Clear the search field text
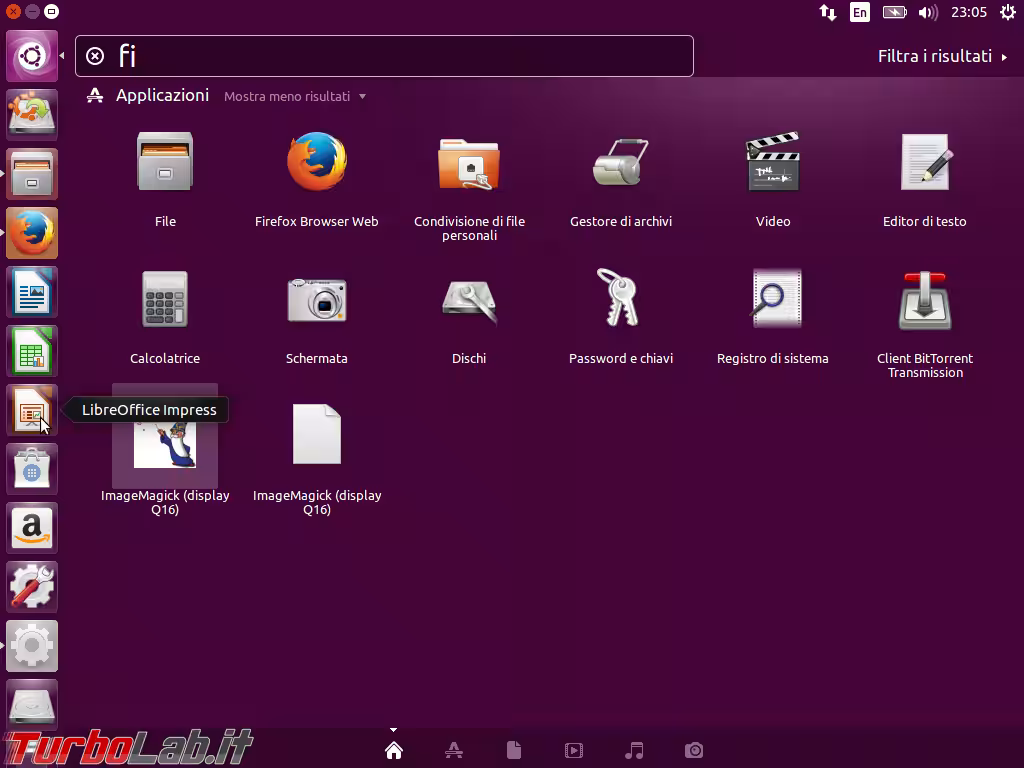The width and height of the screenshot is (1024, 768). point(96,56)
